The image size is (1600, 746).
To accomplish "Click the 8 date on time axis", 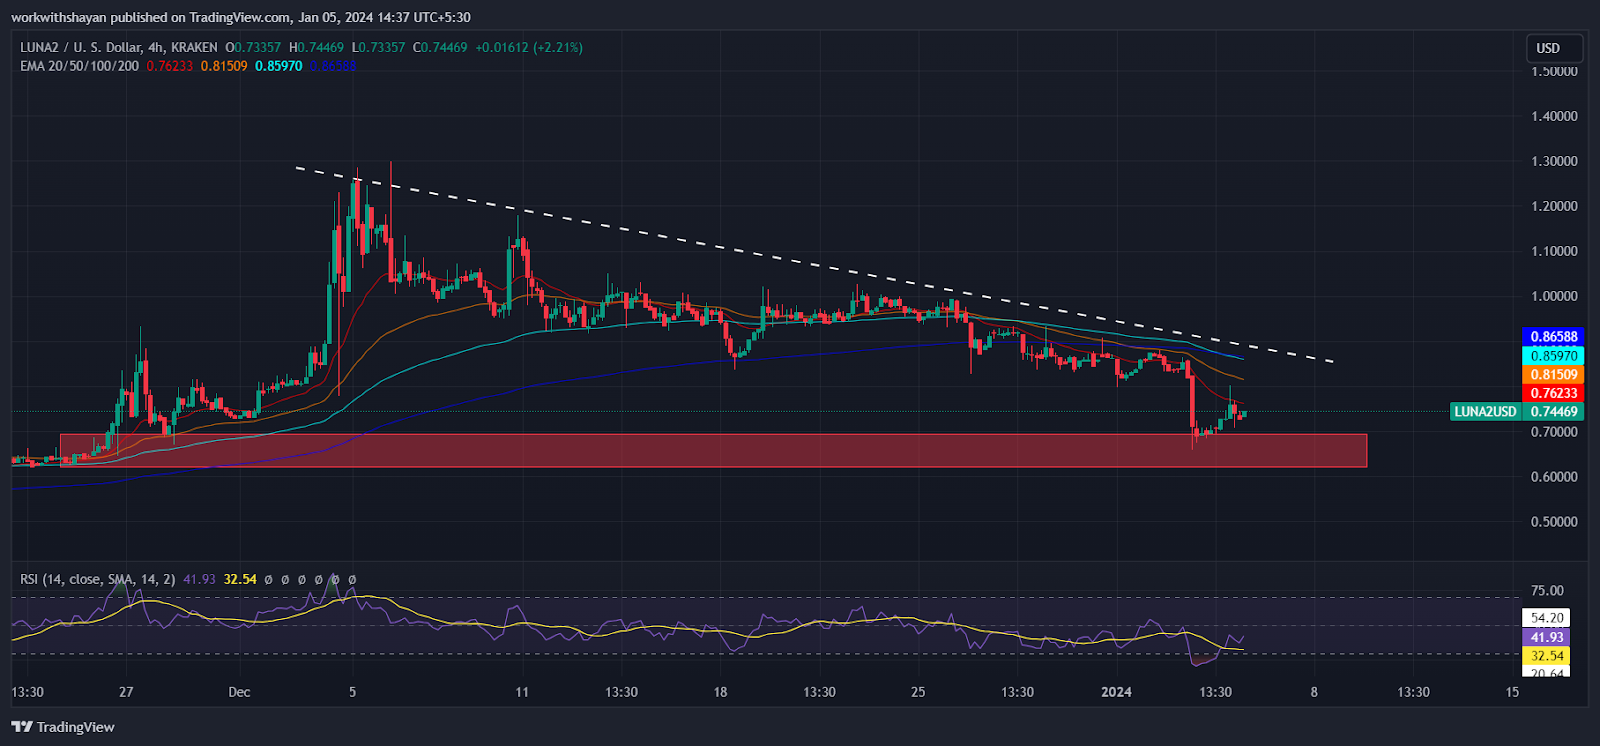I will 1314,692.
